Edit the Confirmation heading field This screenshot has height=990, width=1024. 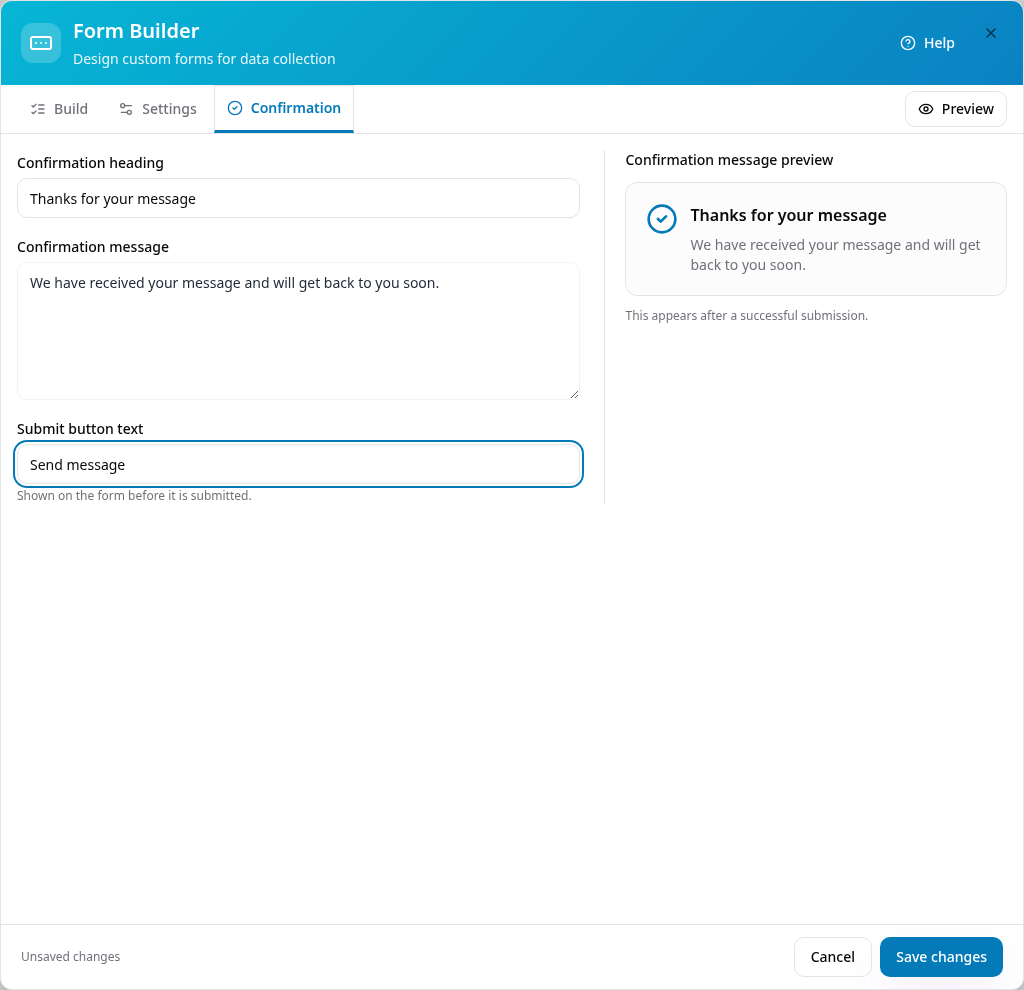click(298, 199)
